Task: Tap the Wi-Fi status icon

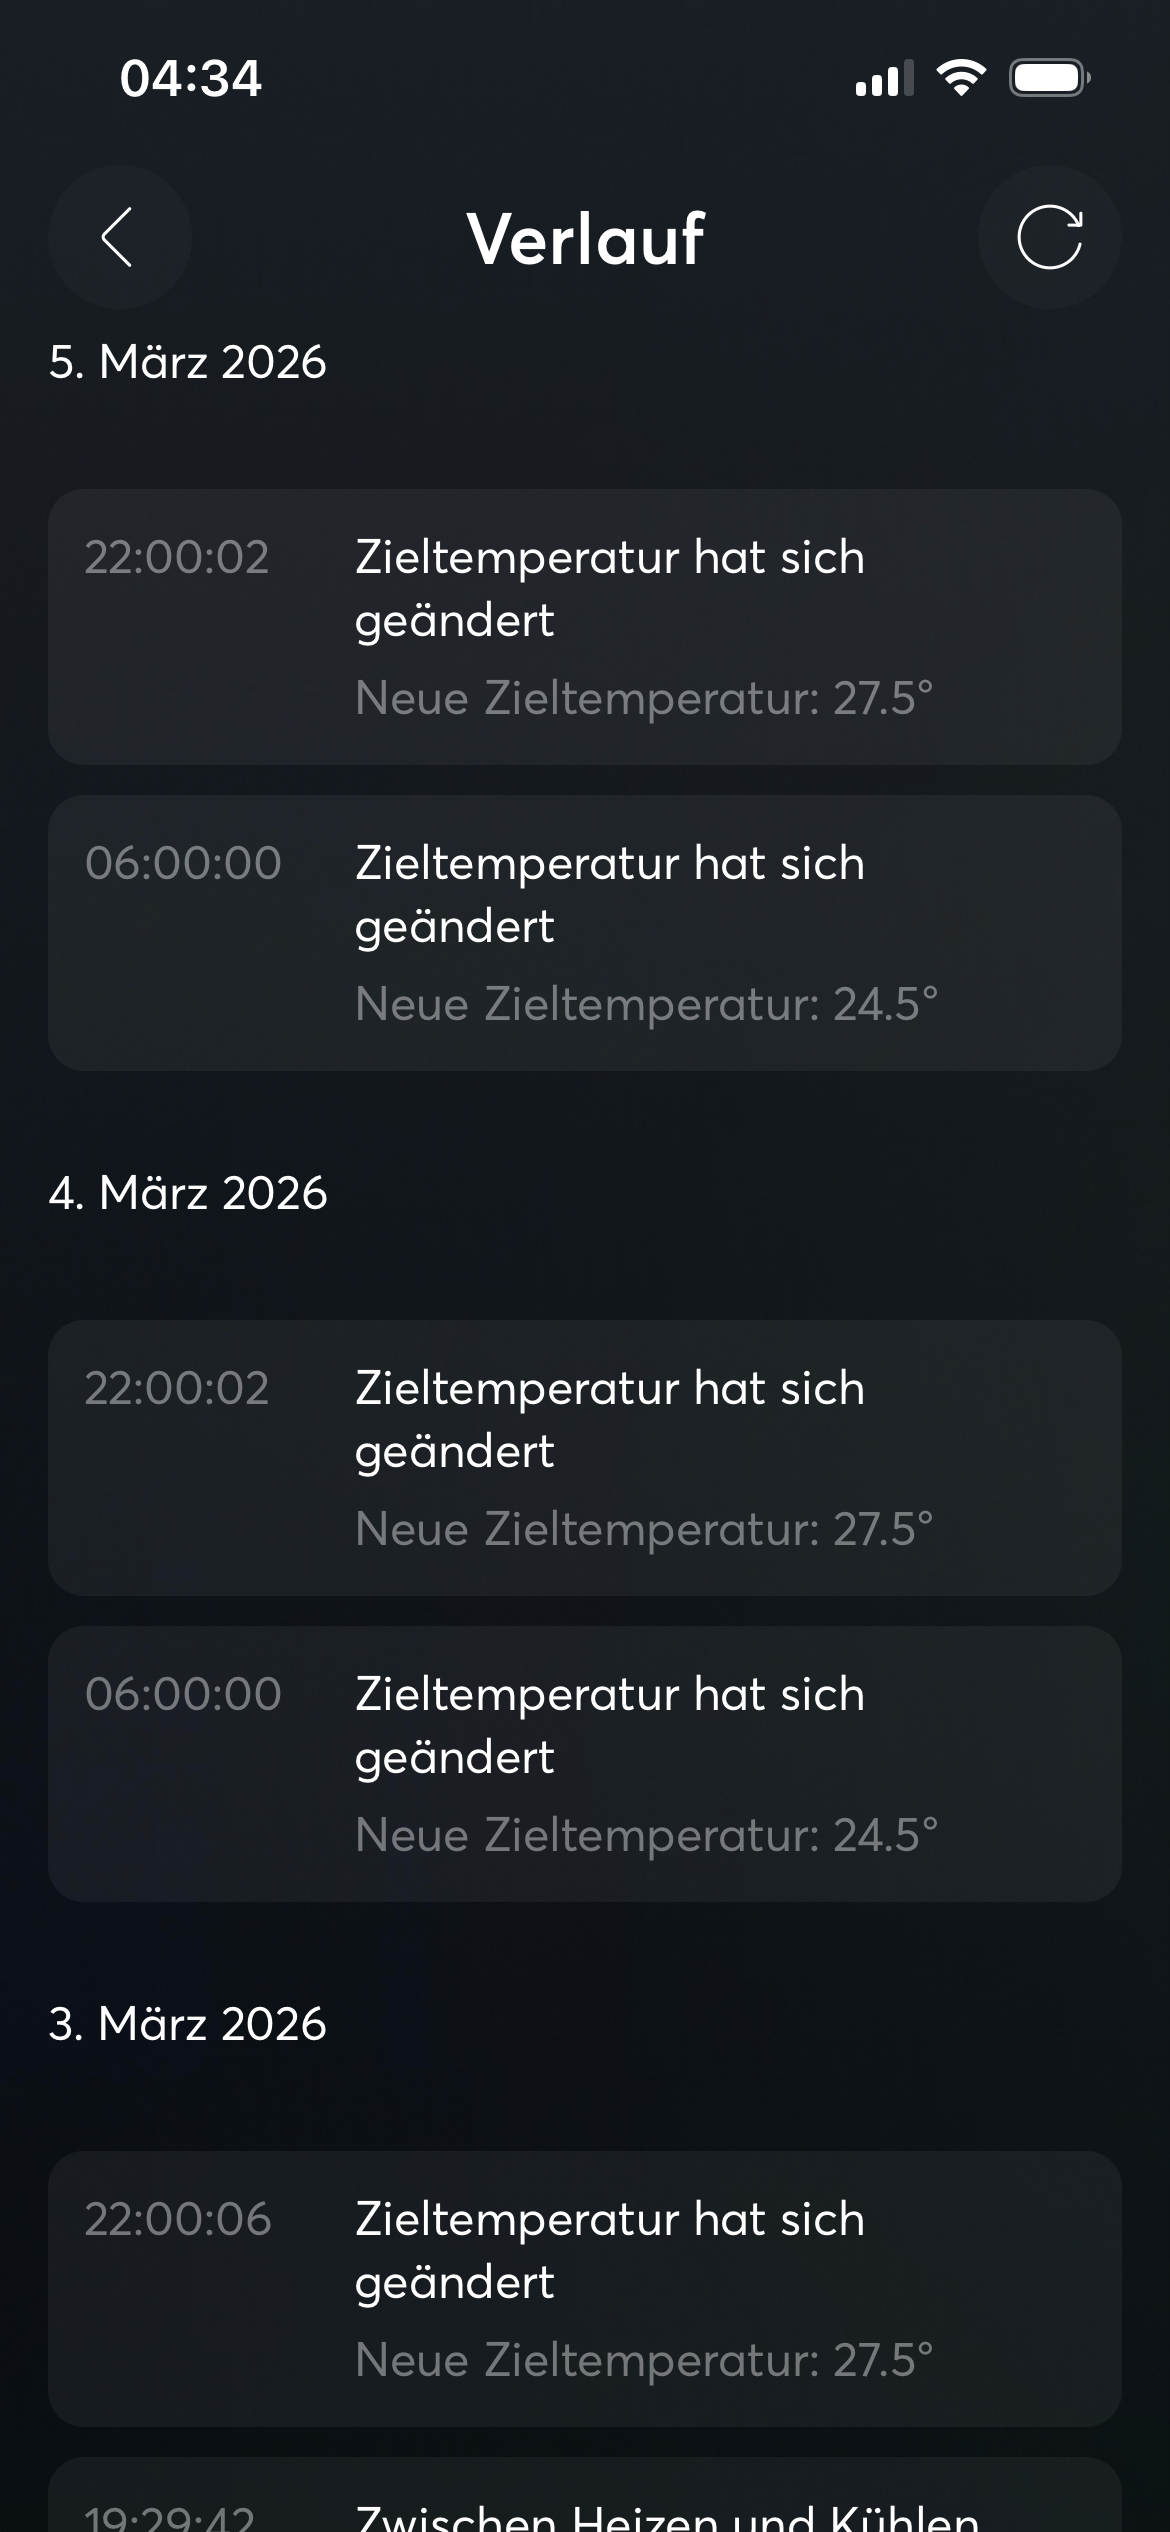Action: click(960, 77)
